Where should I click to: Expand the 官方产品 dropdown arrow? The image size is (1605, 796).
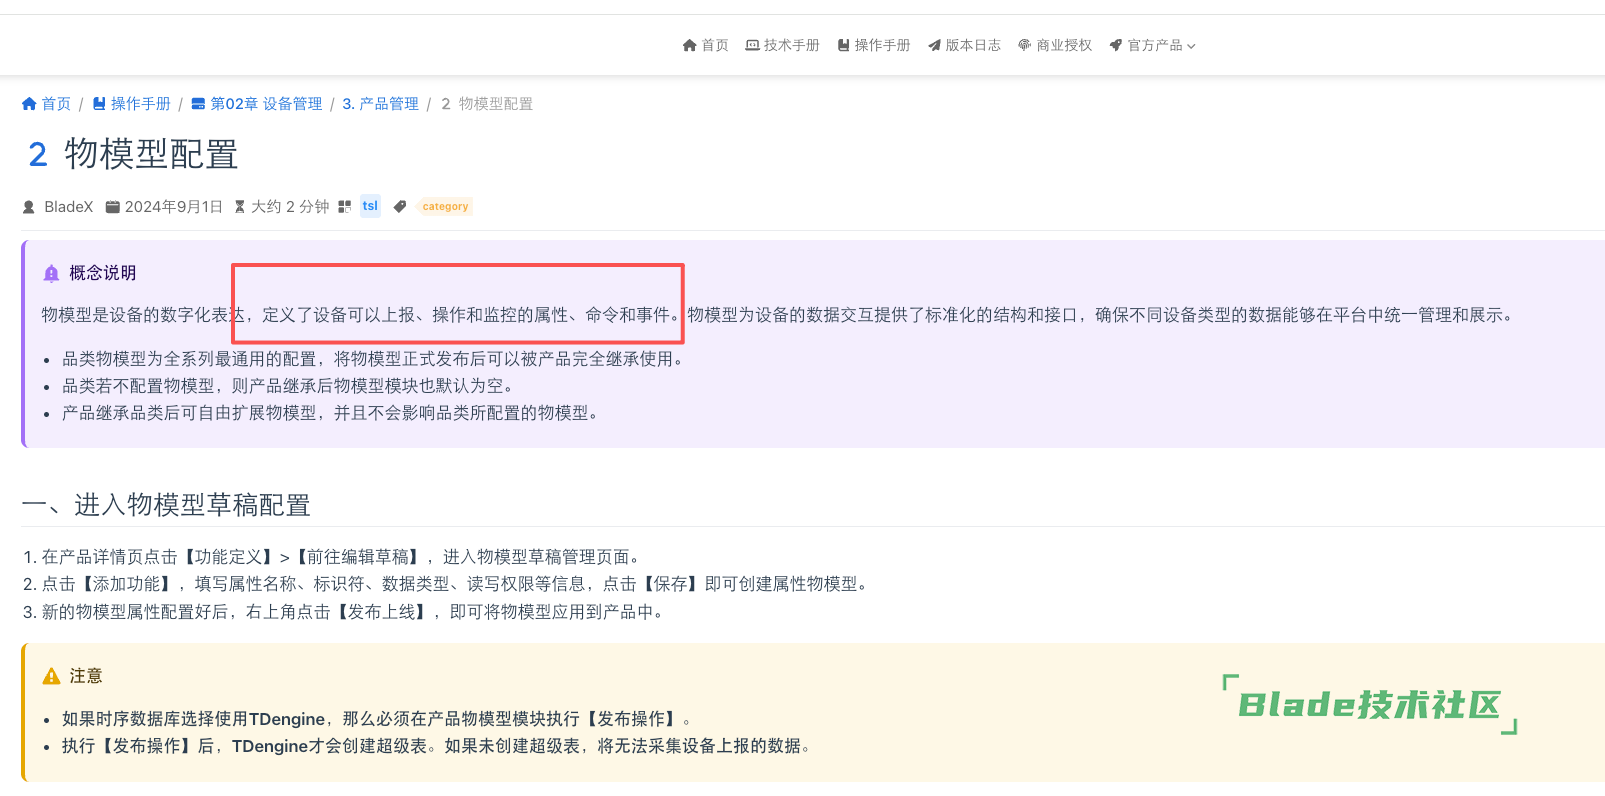1191,46
